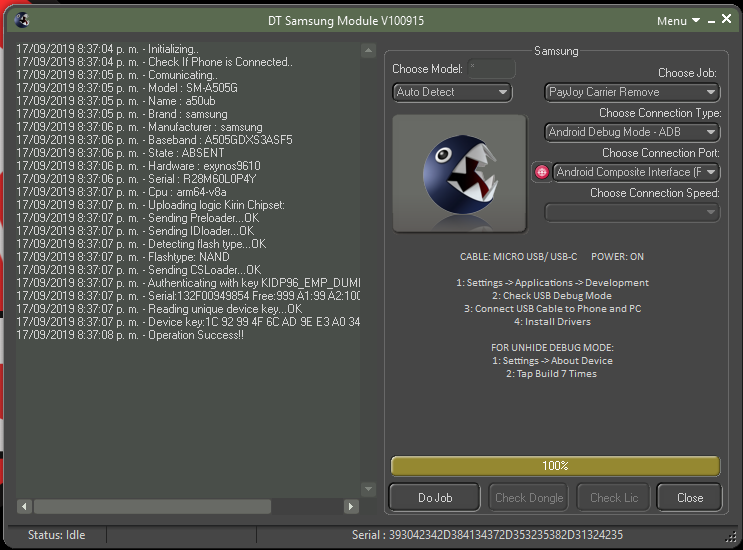Expand the Android Composite Interface port dropdown
The image size is (743, 550).
click(x=636, y=172)
